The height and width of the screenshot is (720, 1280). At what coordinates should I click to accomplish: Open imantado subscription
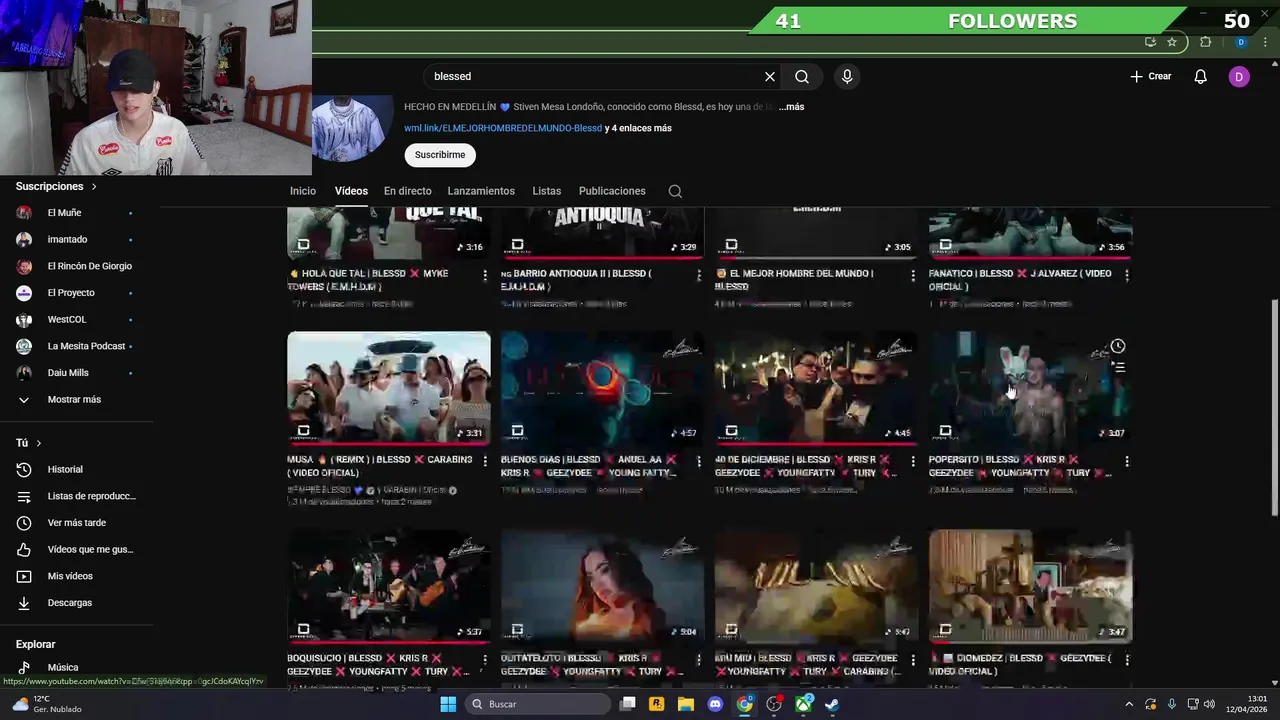pyautogui.click(x=77, y=240)
